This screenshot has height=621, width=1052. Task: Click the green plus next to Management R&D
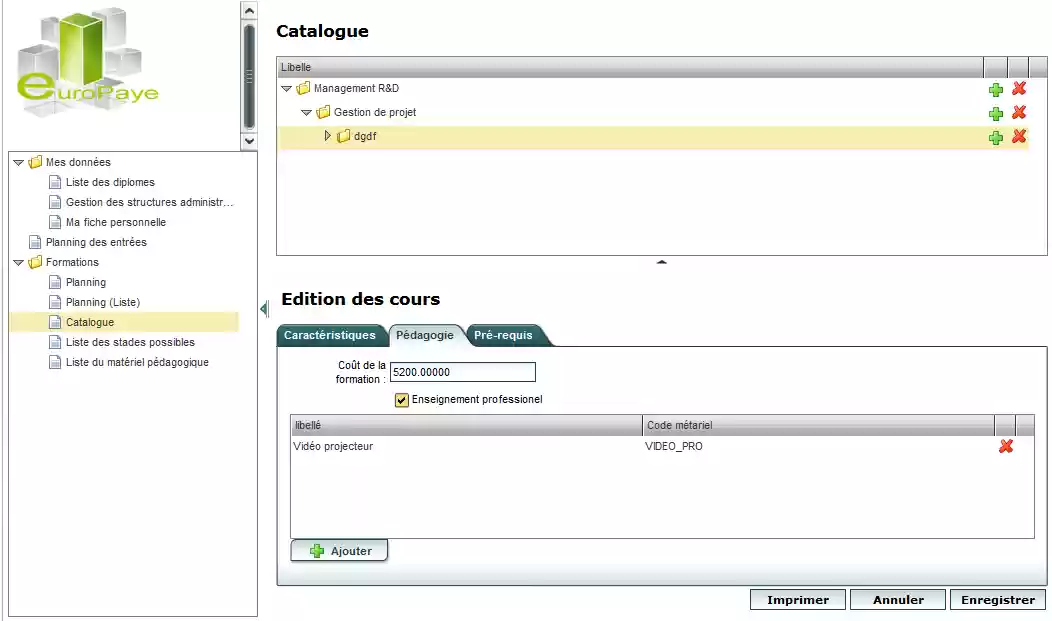(x=995, y=88)
